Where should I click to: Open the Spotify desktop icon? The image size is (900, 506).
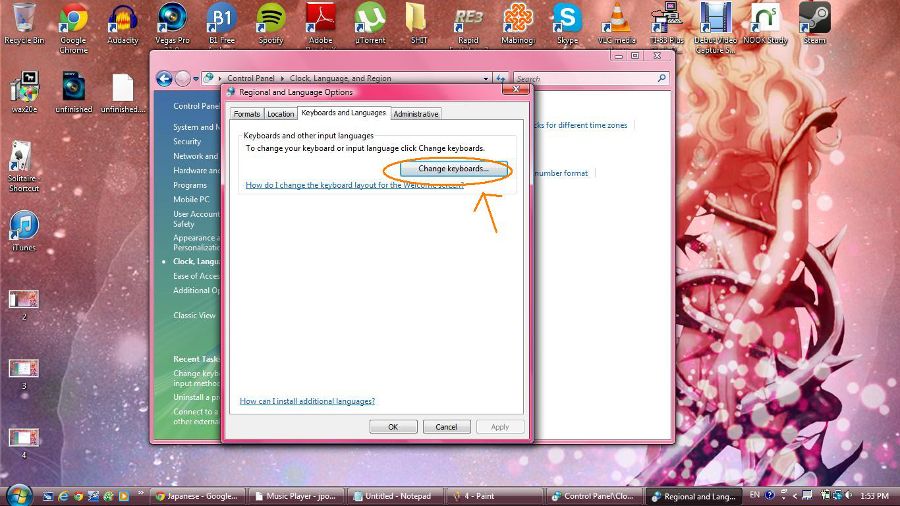(x=270, y=20)
